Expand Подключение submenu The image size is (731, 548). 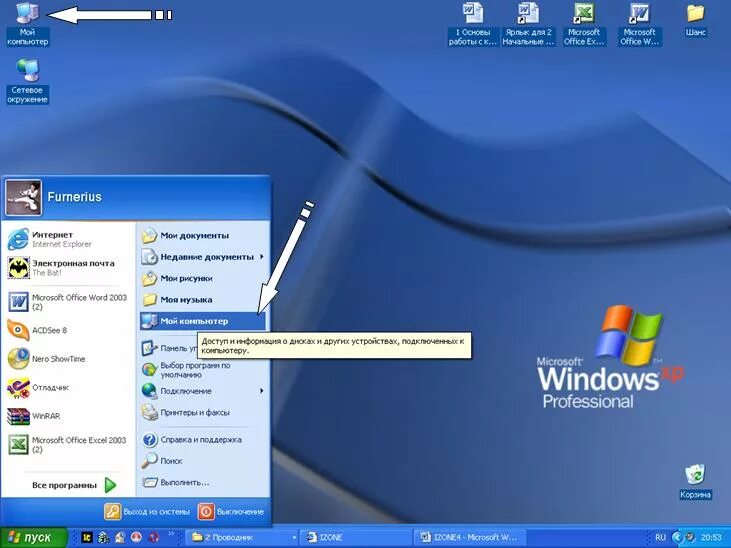coord(203,391)
